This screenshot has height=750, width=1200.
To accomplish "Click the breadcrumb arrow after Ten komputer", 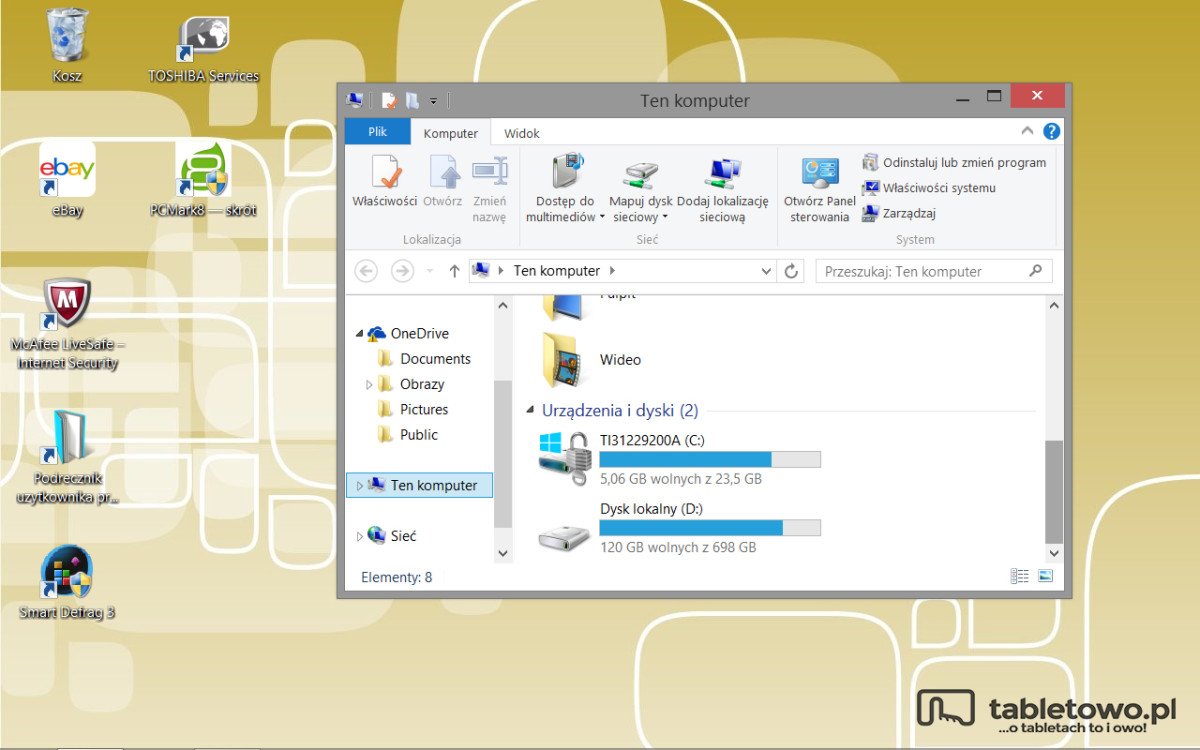I will [612, 271].
